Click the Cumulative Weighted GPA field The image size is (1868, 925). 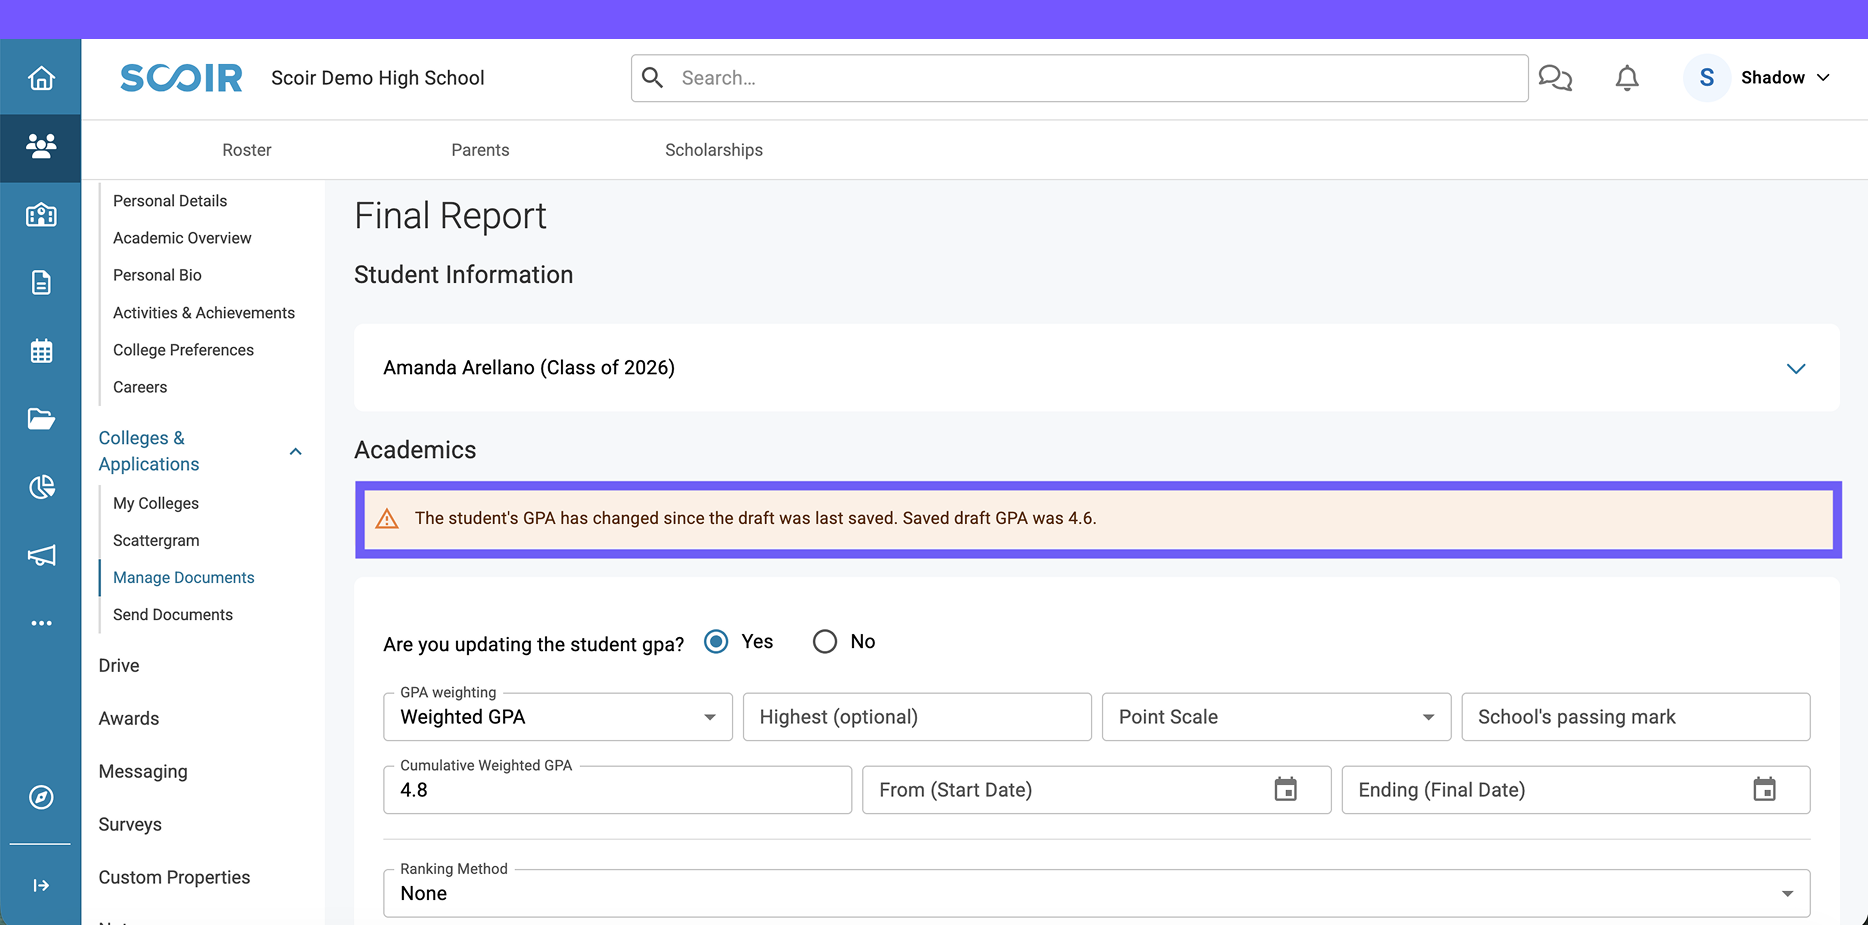617,790
